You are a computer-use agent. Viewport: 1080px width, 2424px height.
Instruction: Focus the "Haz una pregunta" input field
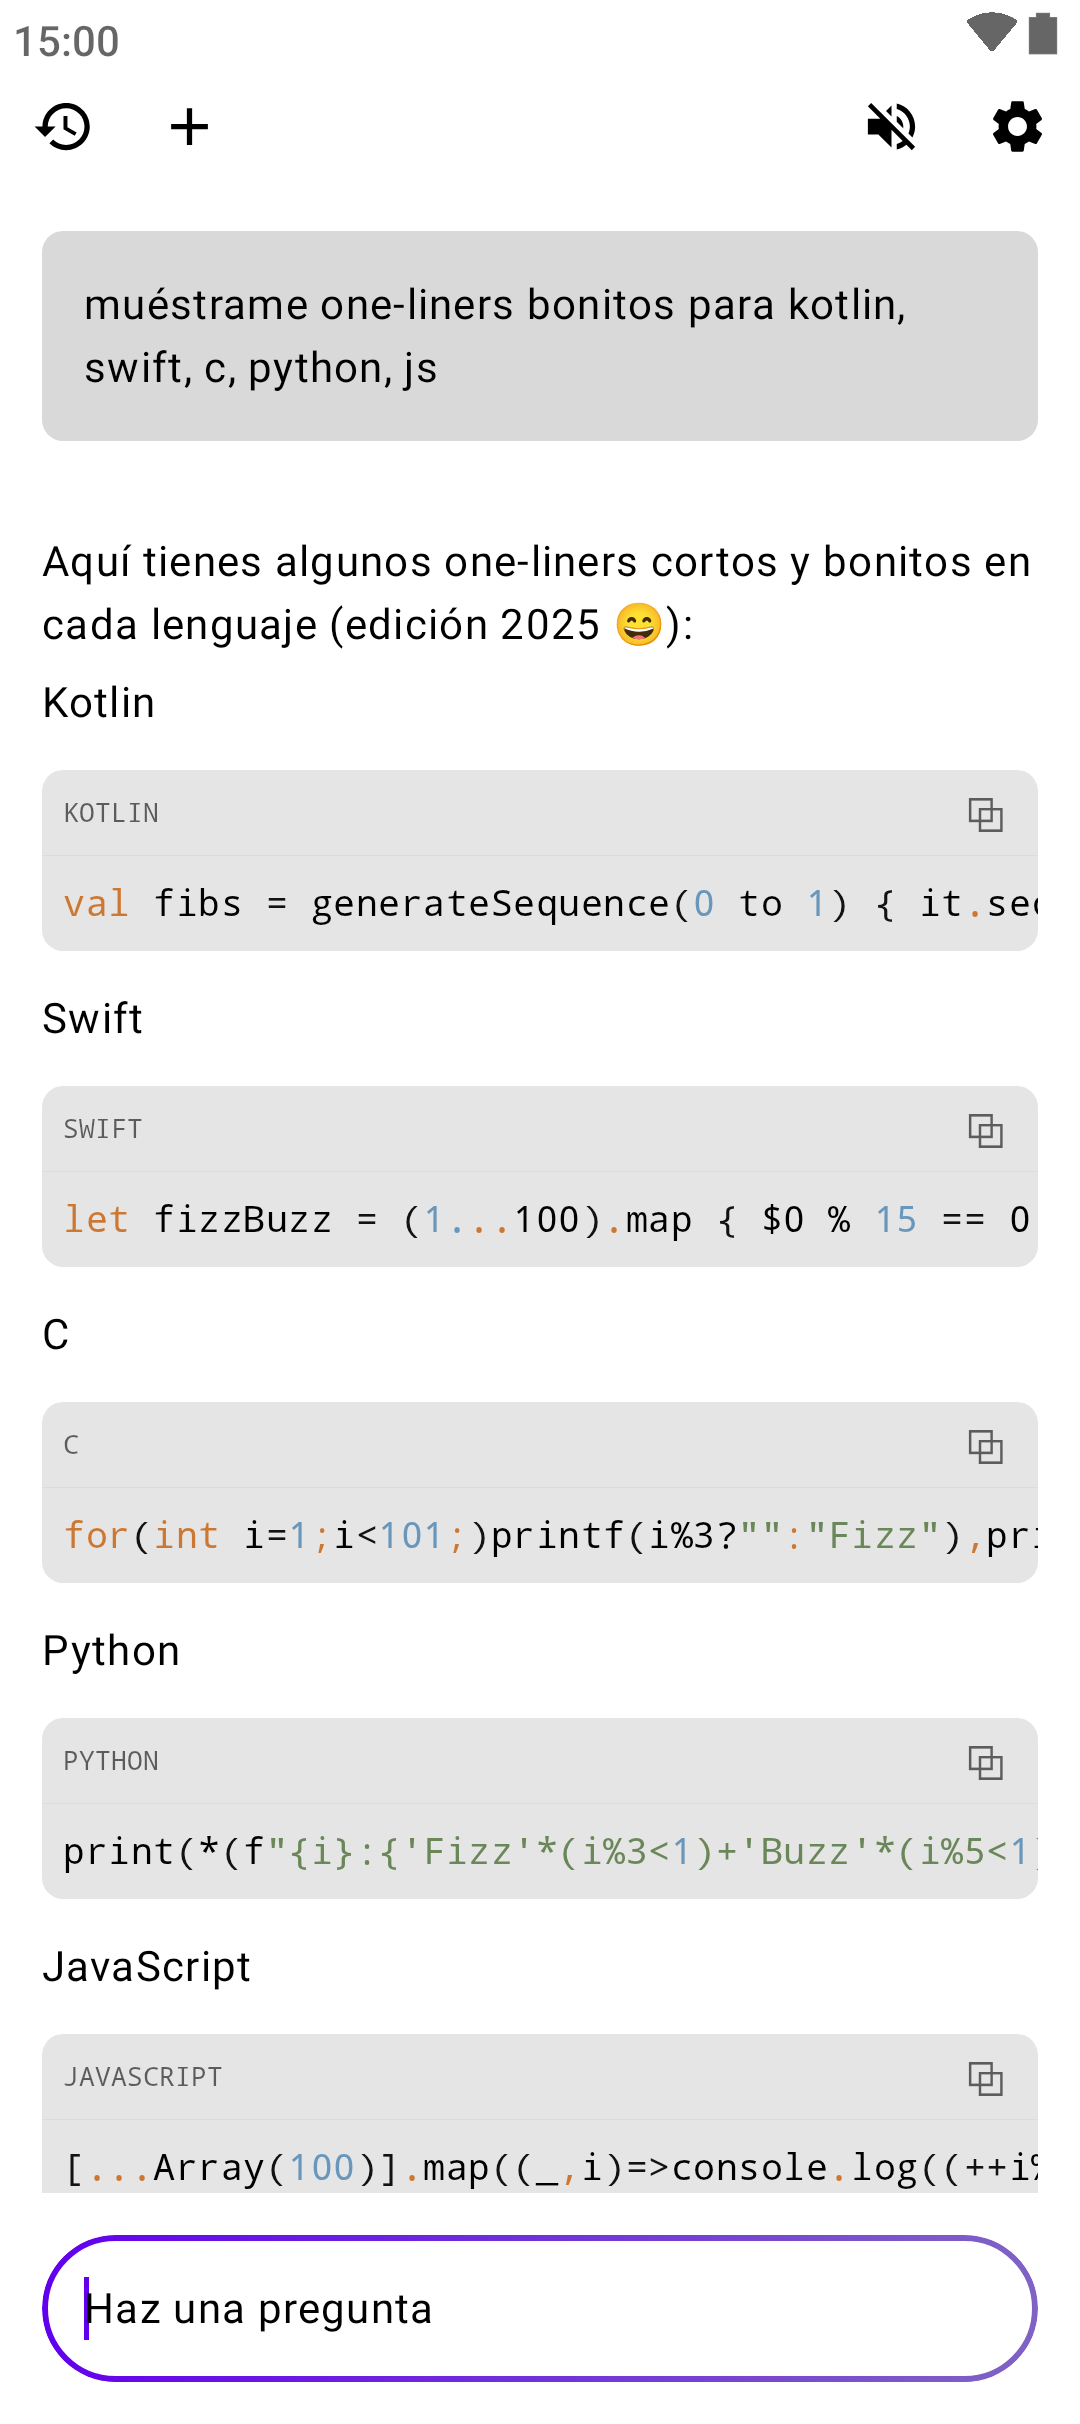540,2309
